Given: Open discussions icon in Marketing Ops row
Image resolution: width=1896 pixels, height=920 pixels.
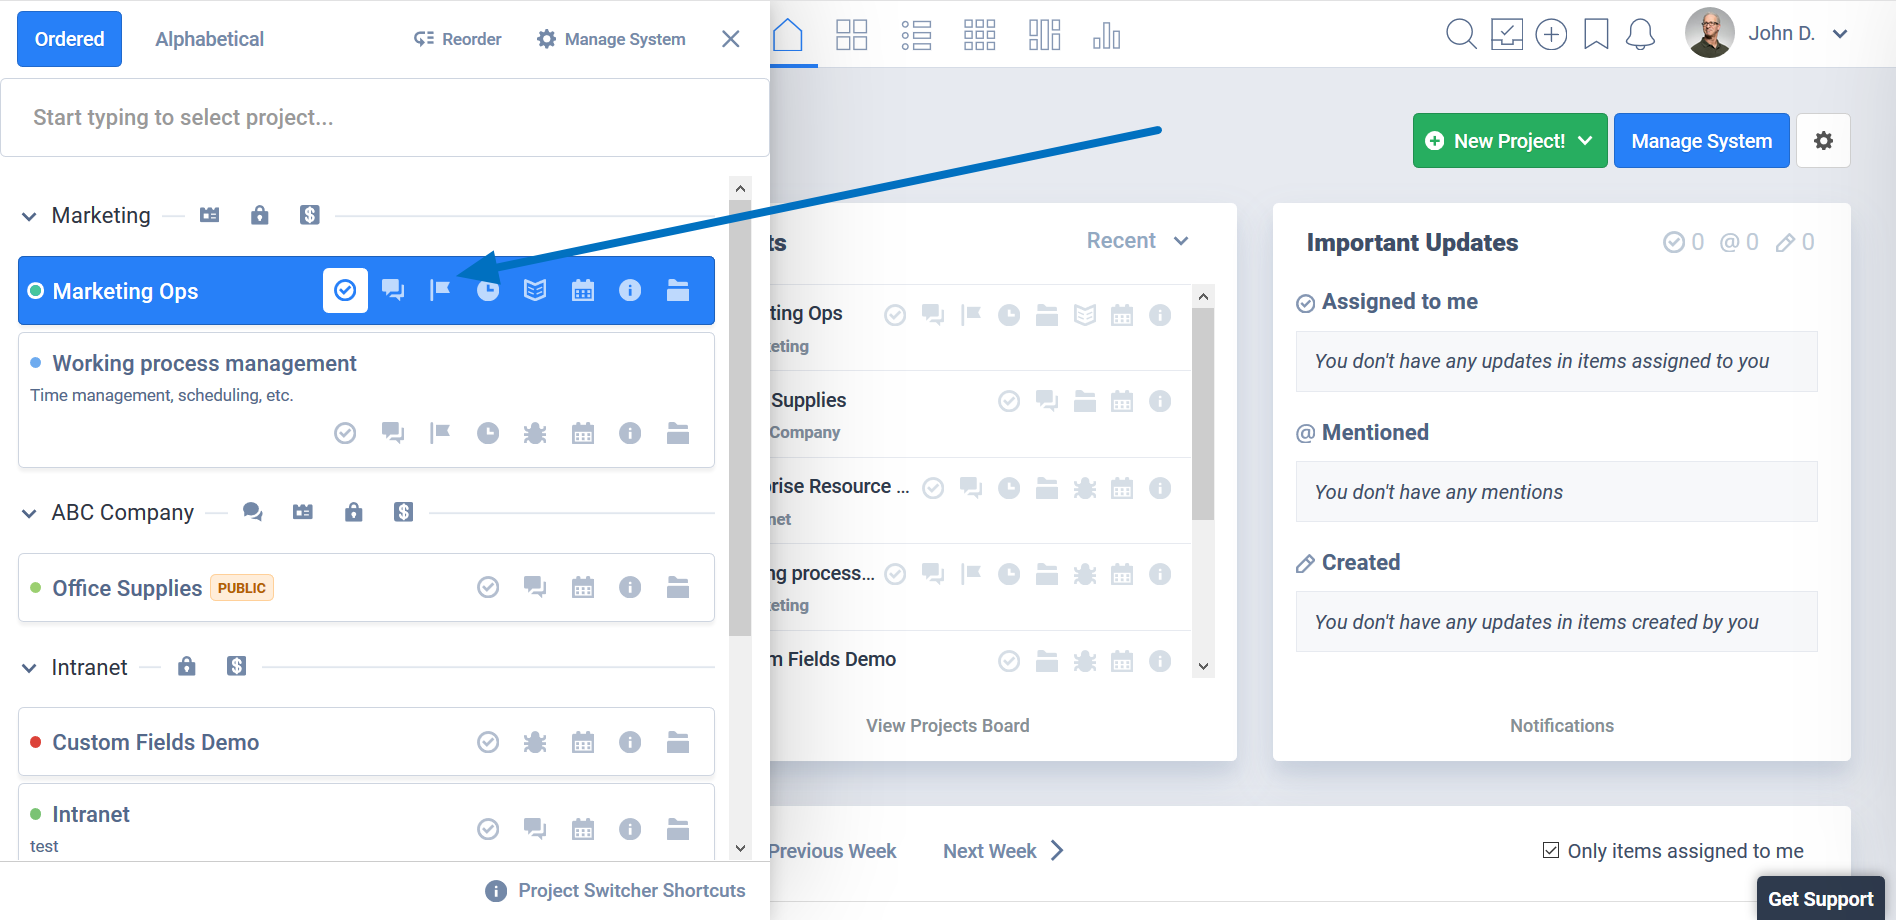Looking at the screenshot, I should (393, 291).
